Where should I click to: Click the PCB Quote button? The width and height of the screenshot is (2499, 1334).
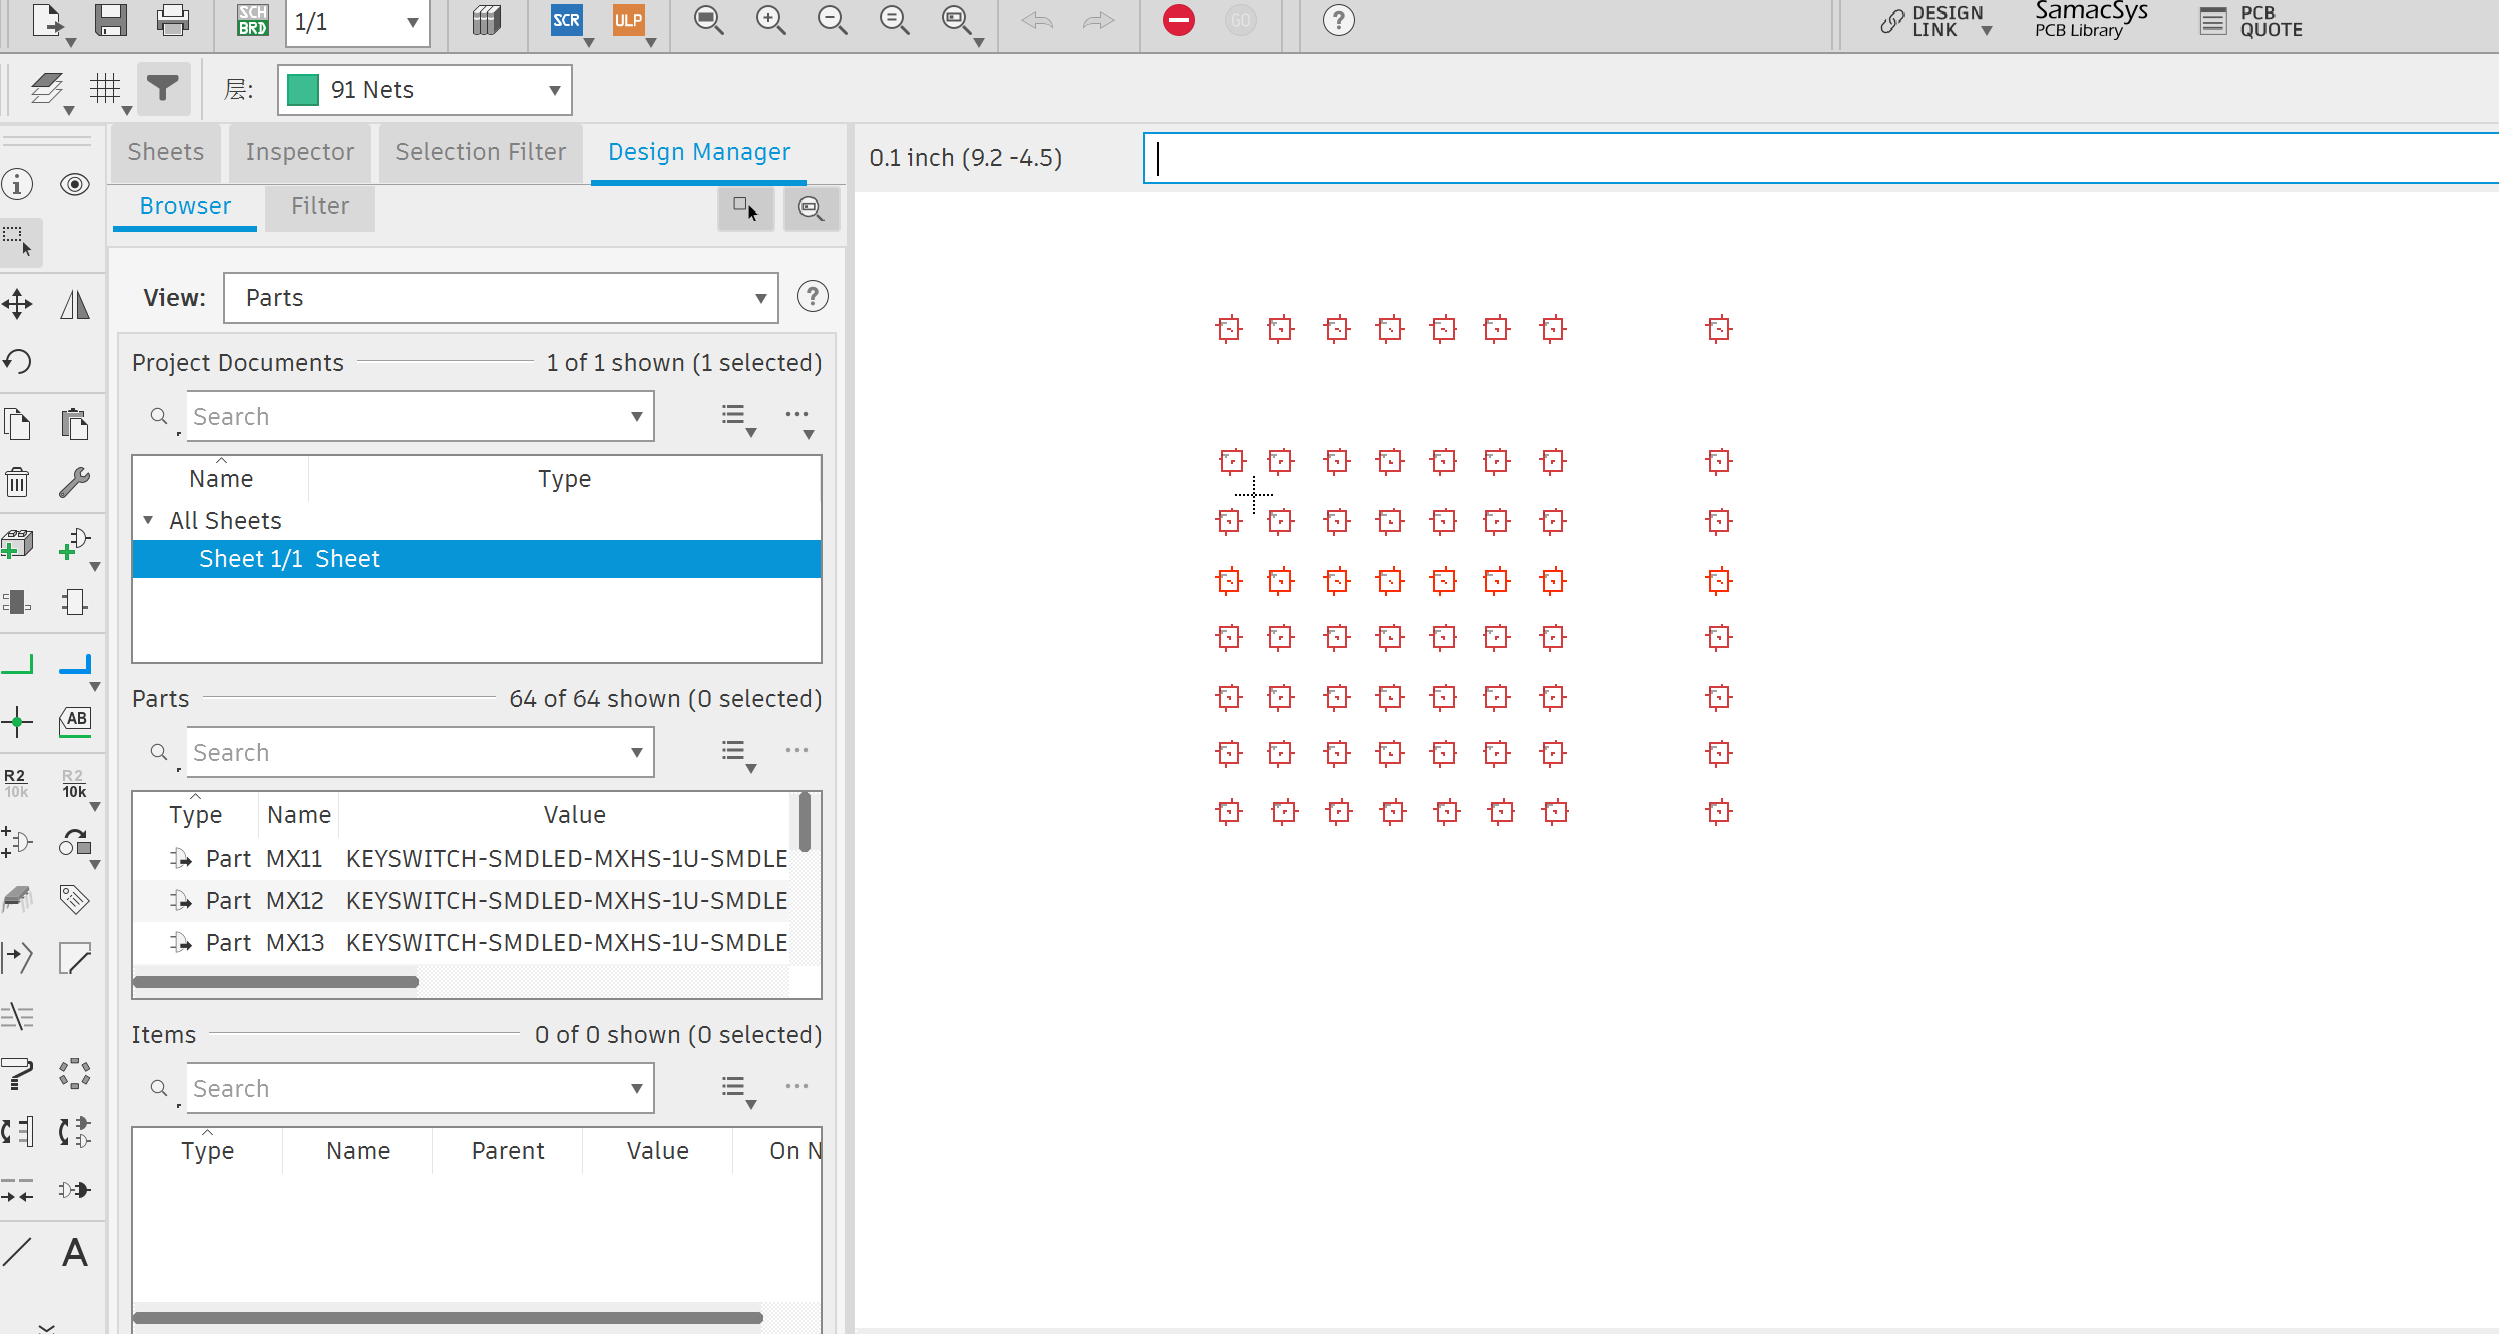click(2252, 21)
